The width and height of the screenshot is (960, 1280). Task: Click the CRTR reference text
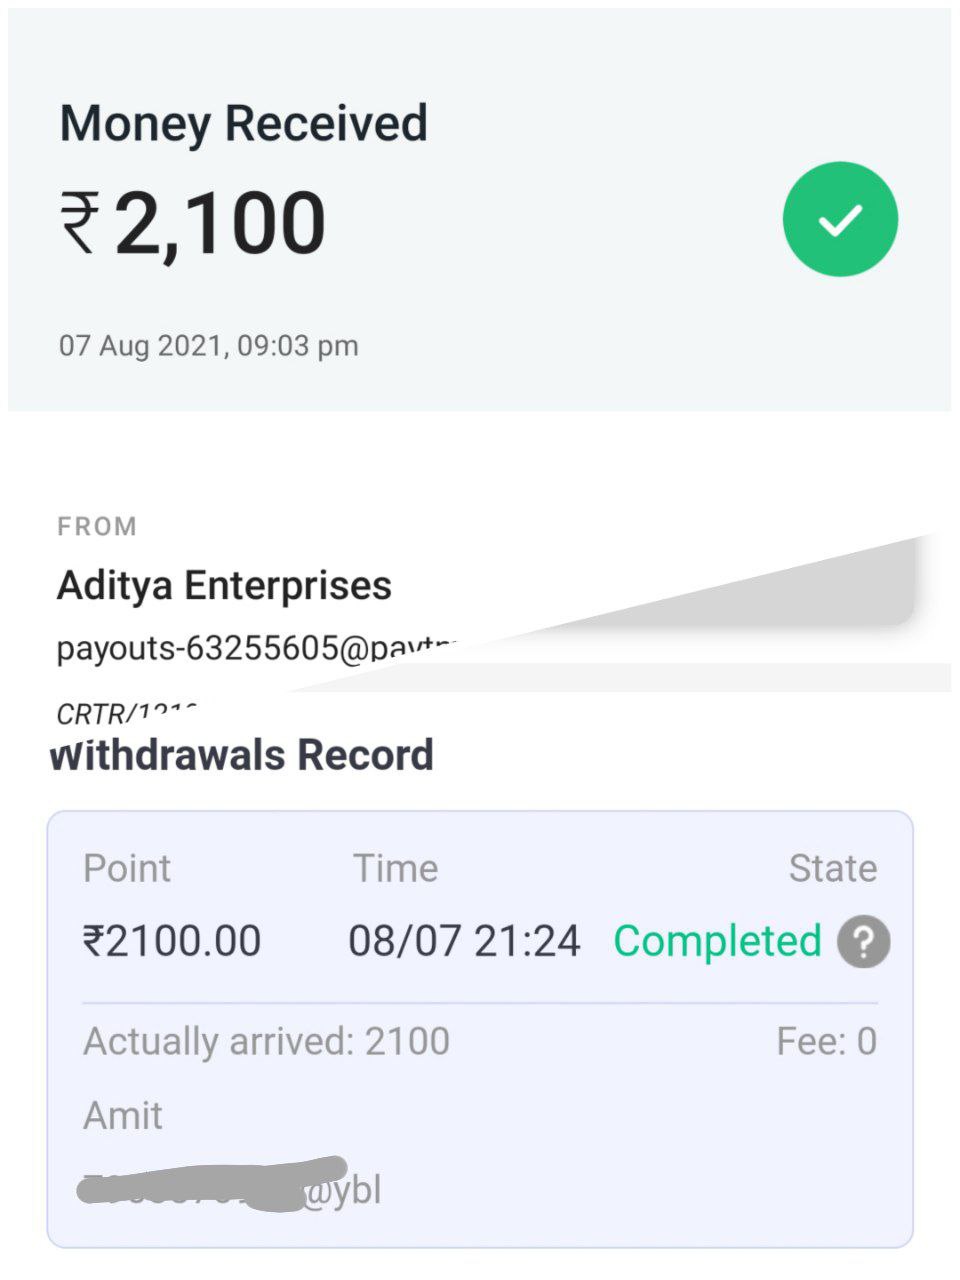tap(125, 712)
